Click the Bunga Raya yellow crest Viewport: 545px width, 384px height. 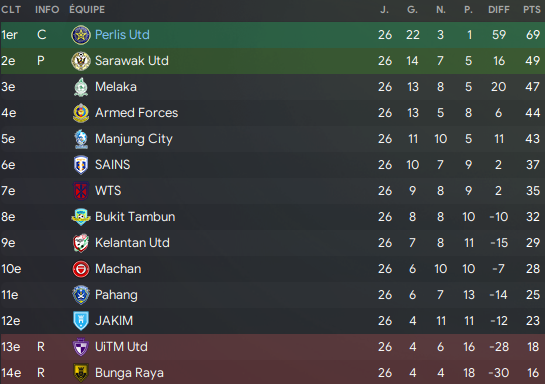pyautogui.click(x=81, y=373)
